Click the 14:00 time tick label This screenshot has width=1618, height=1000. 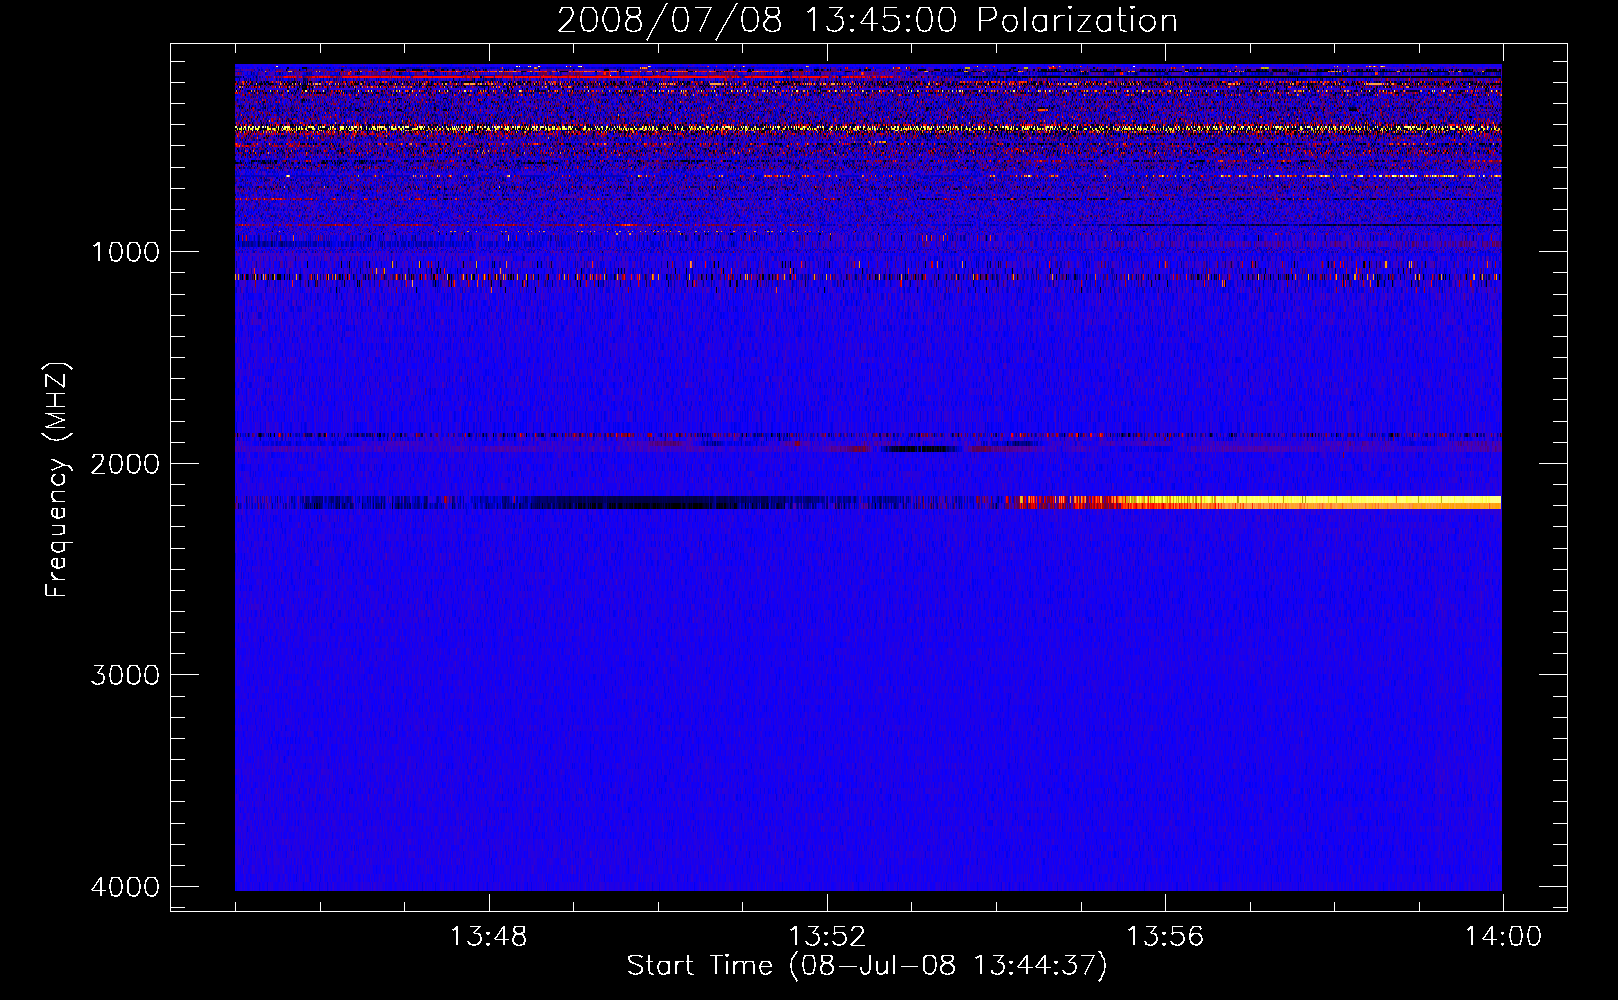tap(1503, 937)
